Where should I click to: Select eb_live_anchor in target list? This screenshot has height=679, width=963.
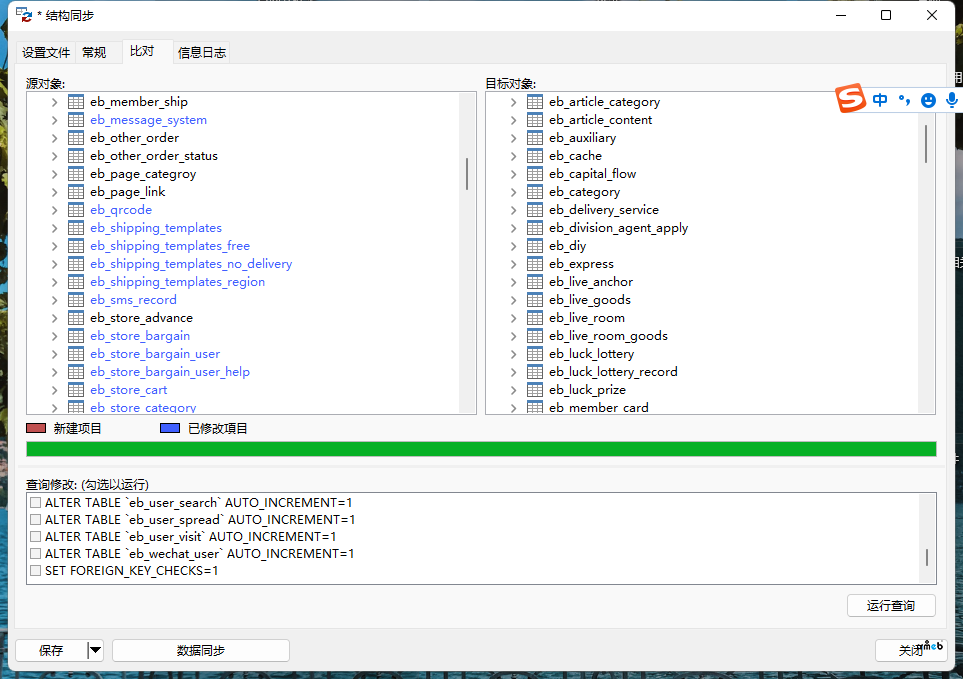click(591, 282)
